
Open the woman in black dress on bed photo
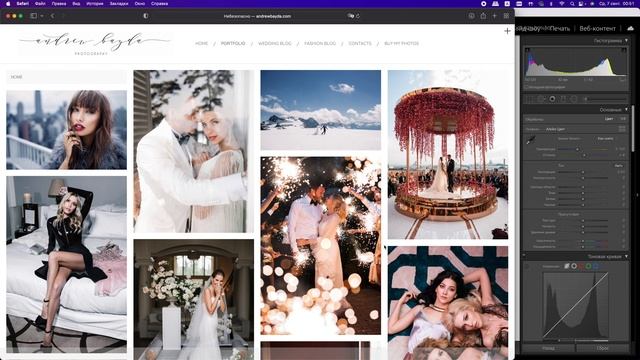click(x=67, y=264)
